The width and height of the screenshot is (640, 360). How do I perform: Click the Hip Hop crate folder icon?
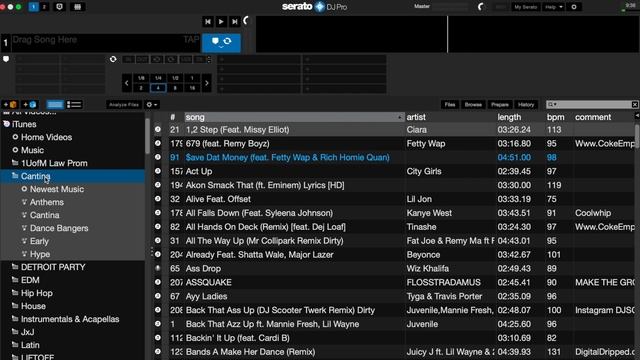pos(15,293)
